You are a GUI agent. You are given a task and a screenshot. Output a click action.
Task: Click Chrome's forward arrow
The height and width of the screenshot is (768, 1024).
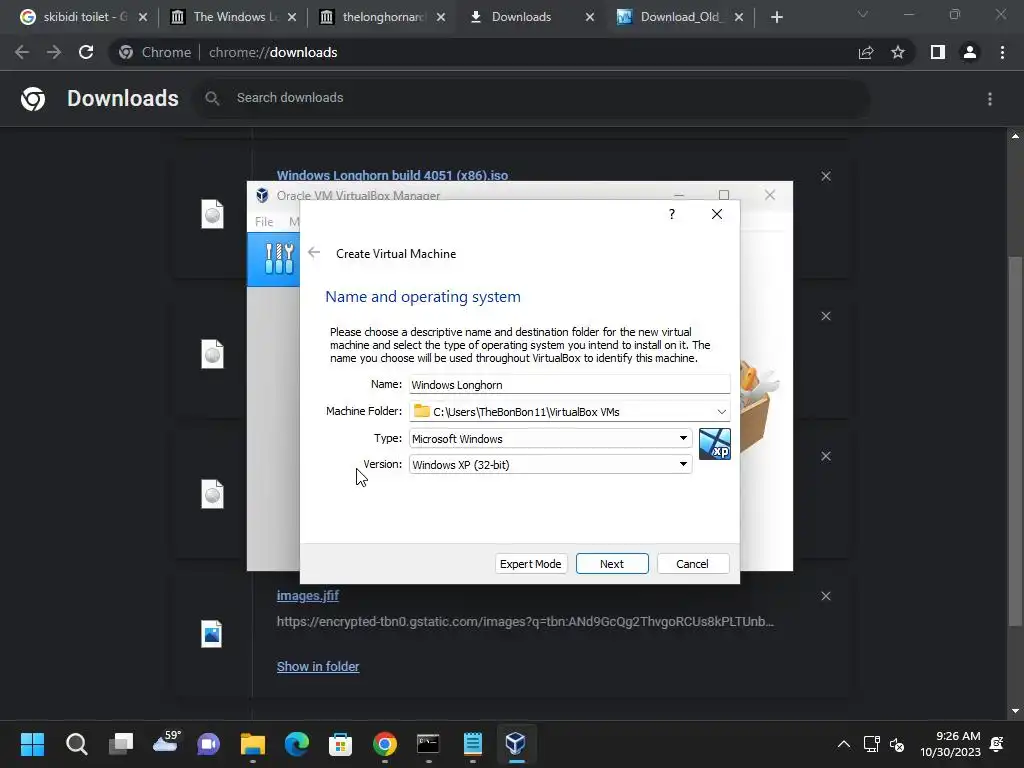tap(54, 52)
